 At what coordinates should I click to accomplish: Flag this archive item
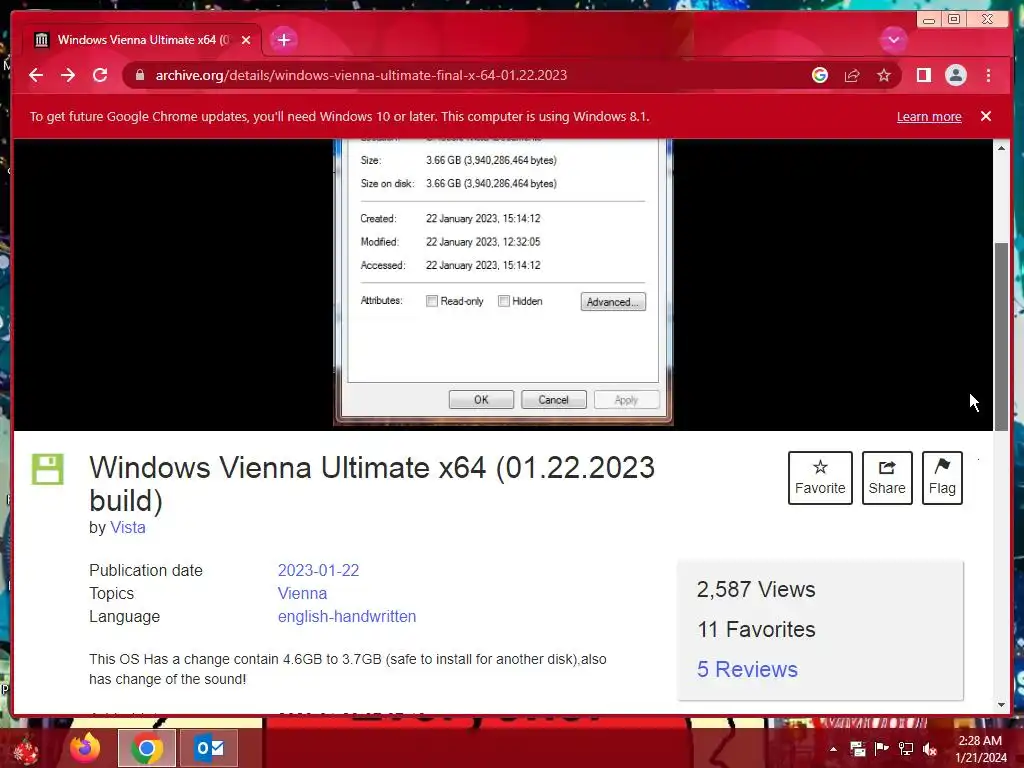click(x=942, y=477)
